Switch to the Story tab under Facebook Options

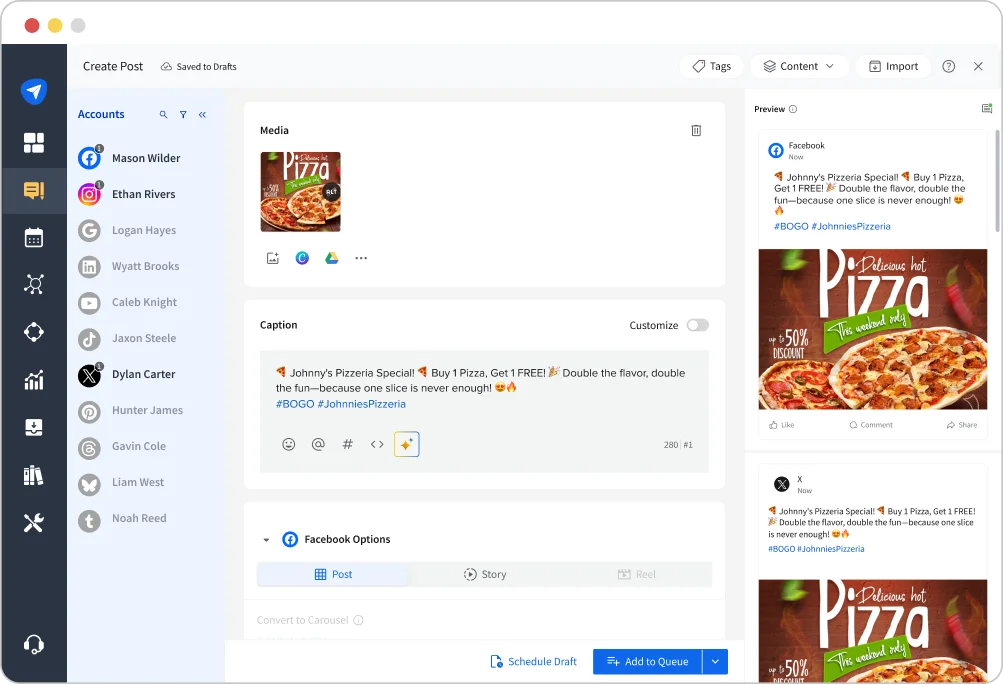pyautogui.click(x=484, y=574)
